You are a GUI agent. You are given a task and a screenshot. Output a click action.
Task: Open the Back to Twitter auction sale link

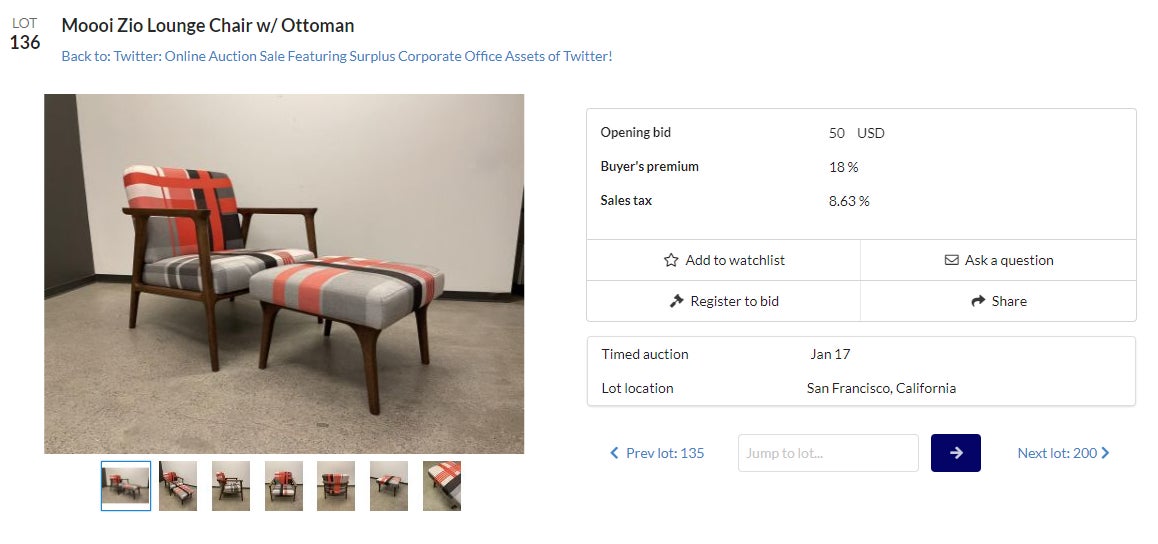(336, 56)
